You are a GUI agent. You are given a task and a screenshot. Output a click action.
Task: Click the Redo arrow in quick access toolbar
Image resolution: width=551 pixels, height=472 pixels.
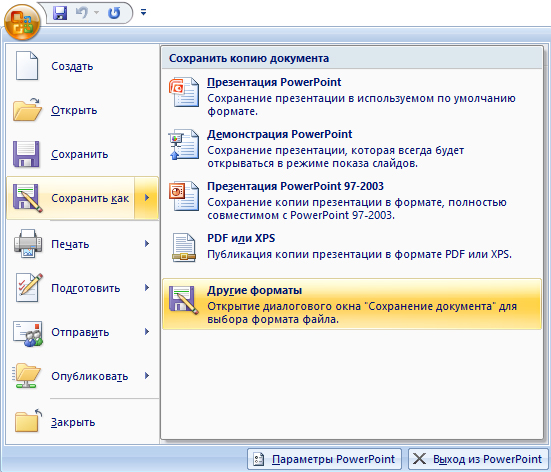pos(114,13)
